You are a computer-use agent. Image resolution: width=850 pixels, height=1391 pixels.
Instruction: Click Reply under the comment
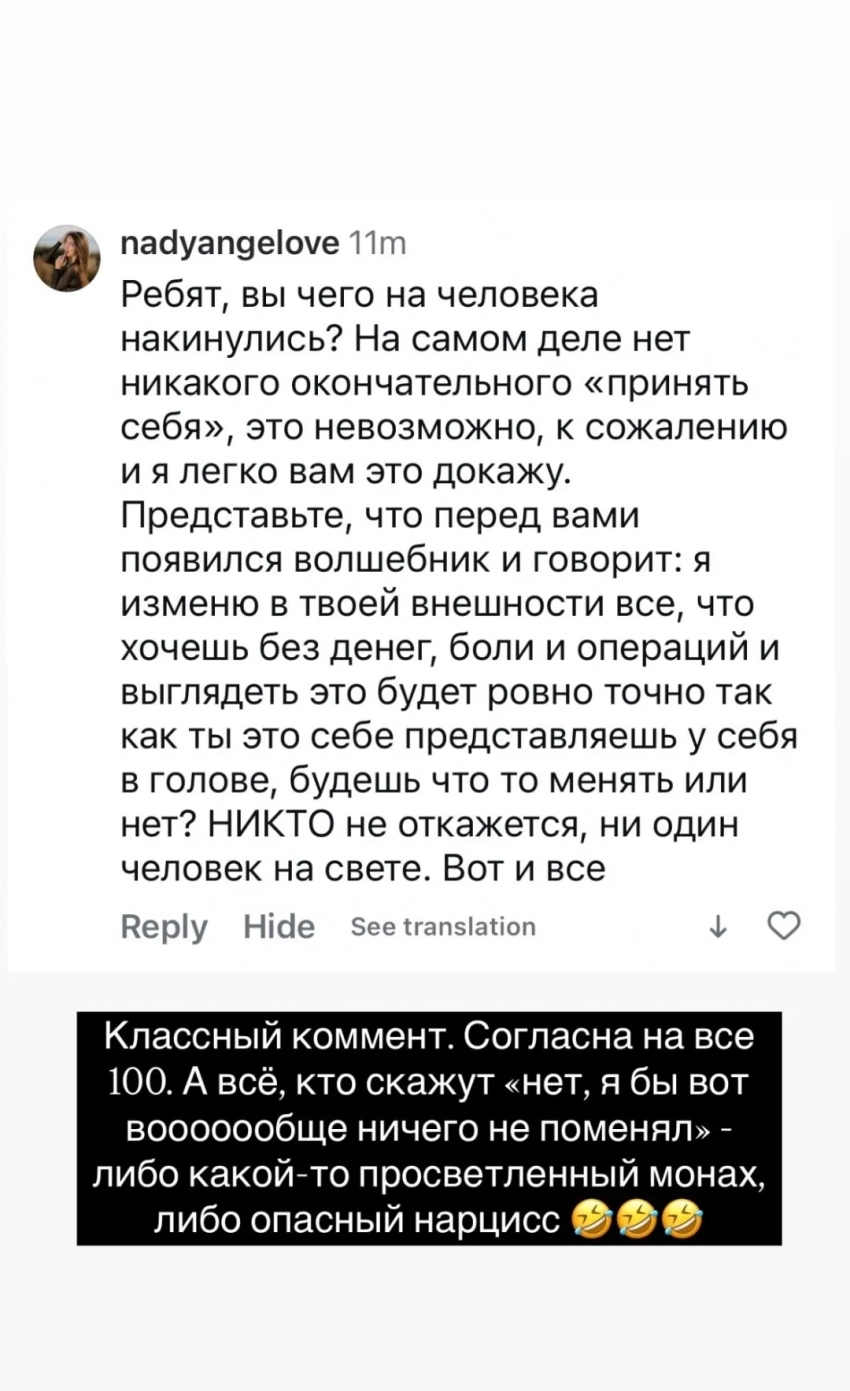click(x=163, y=927)
